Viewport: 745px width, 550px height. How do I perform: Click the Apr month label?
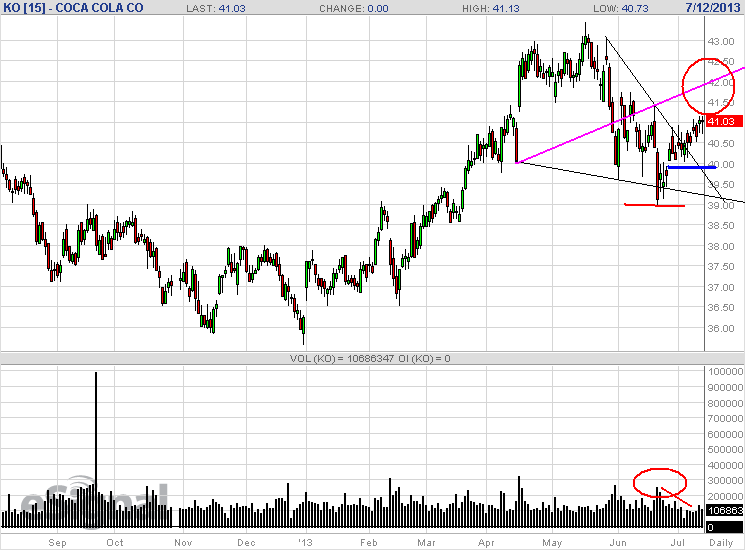coord(486,542)
